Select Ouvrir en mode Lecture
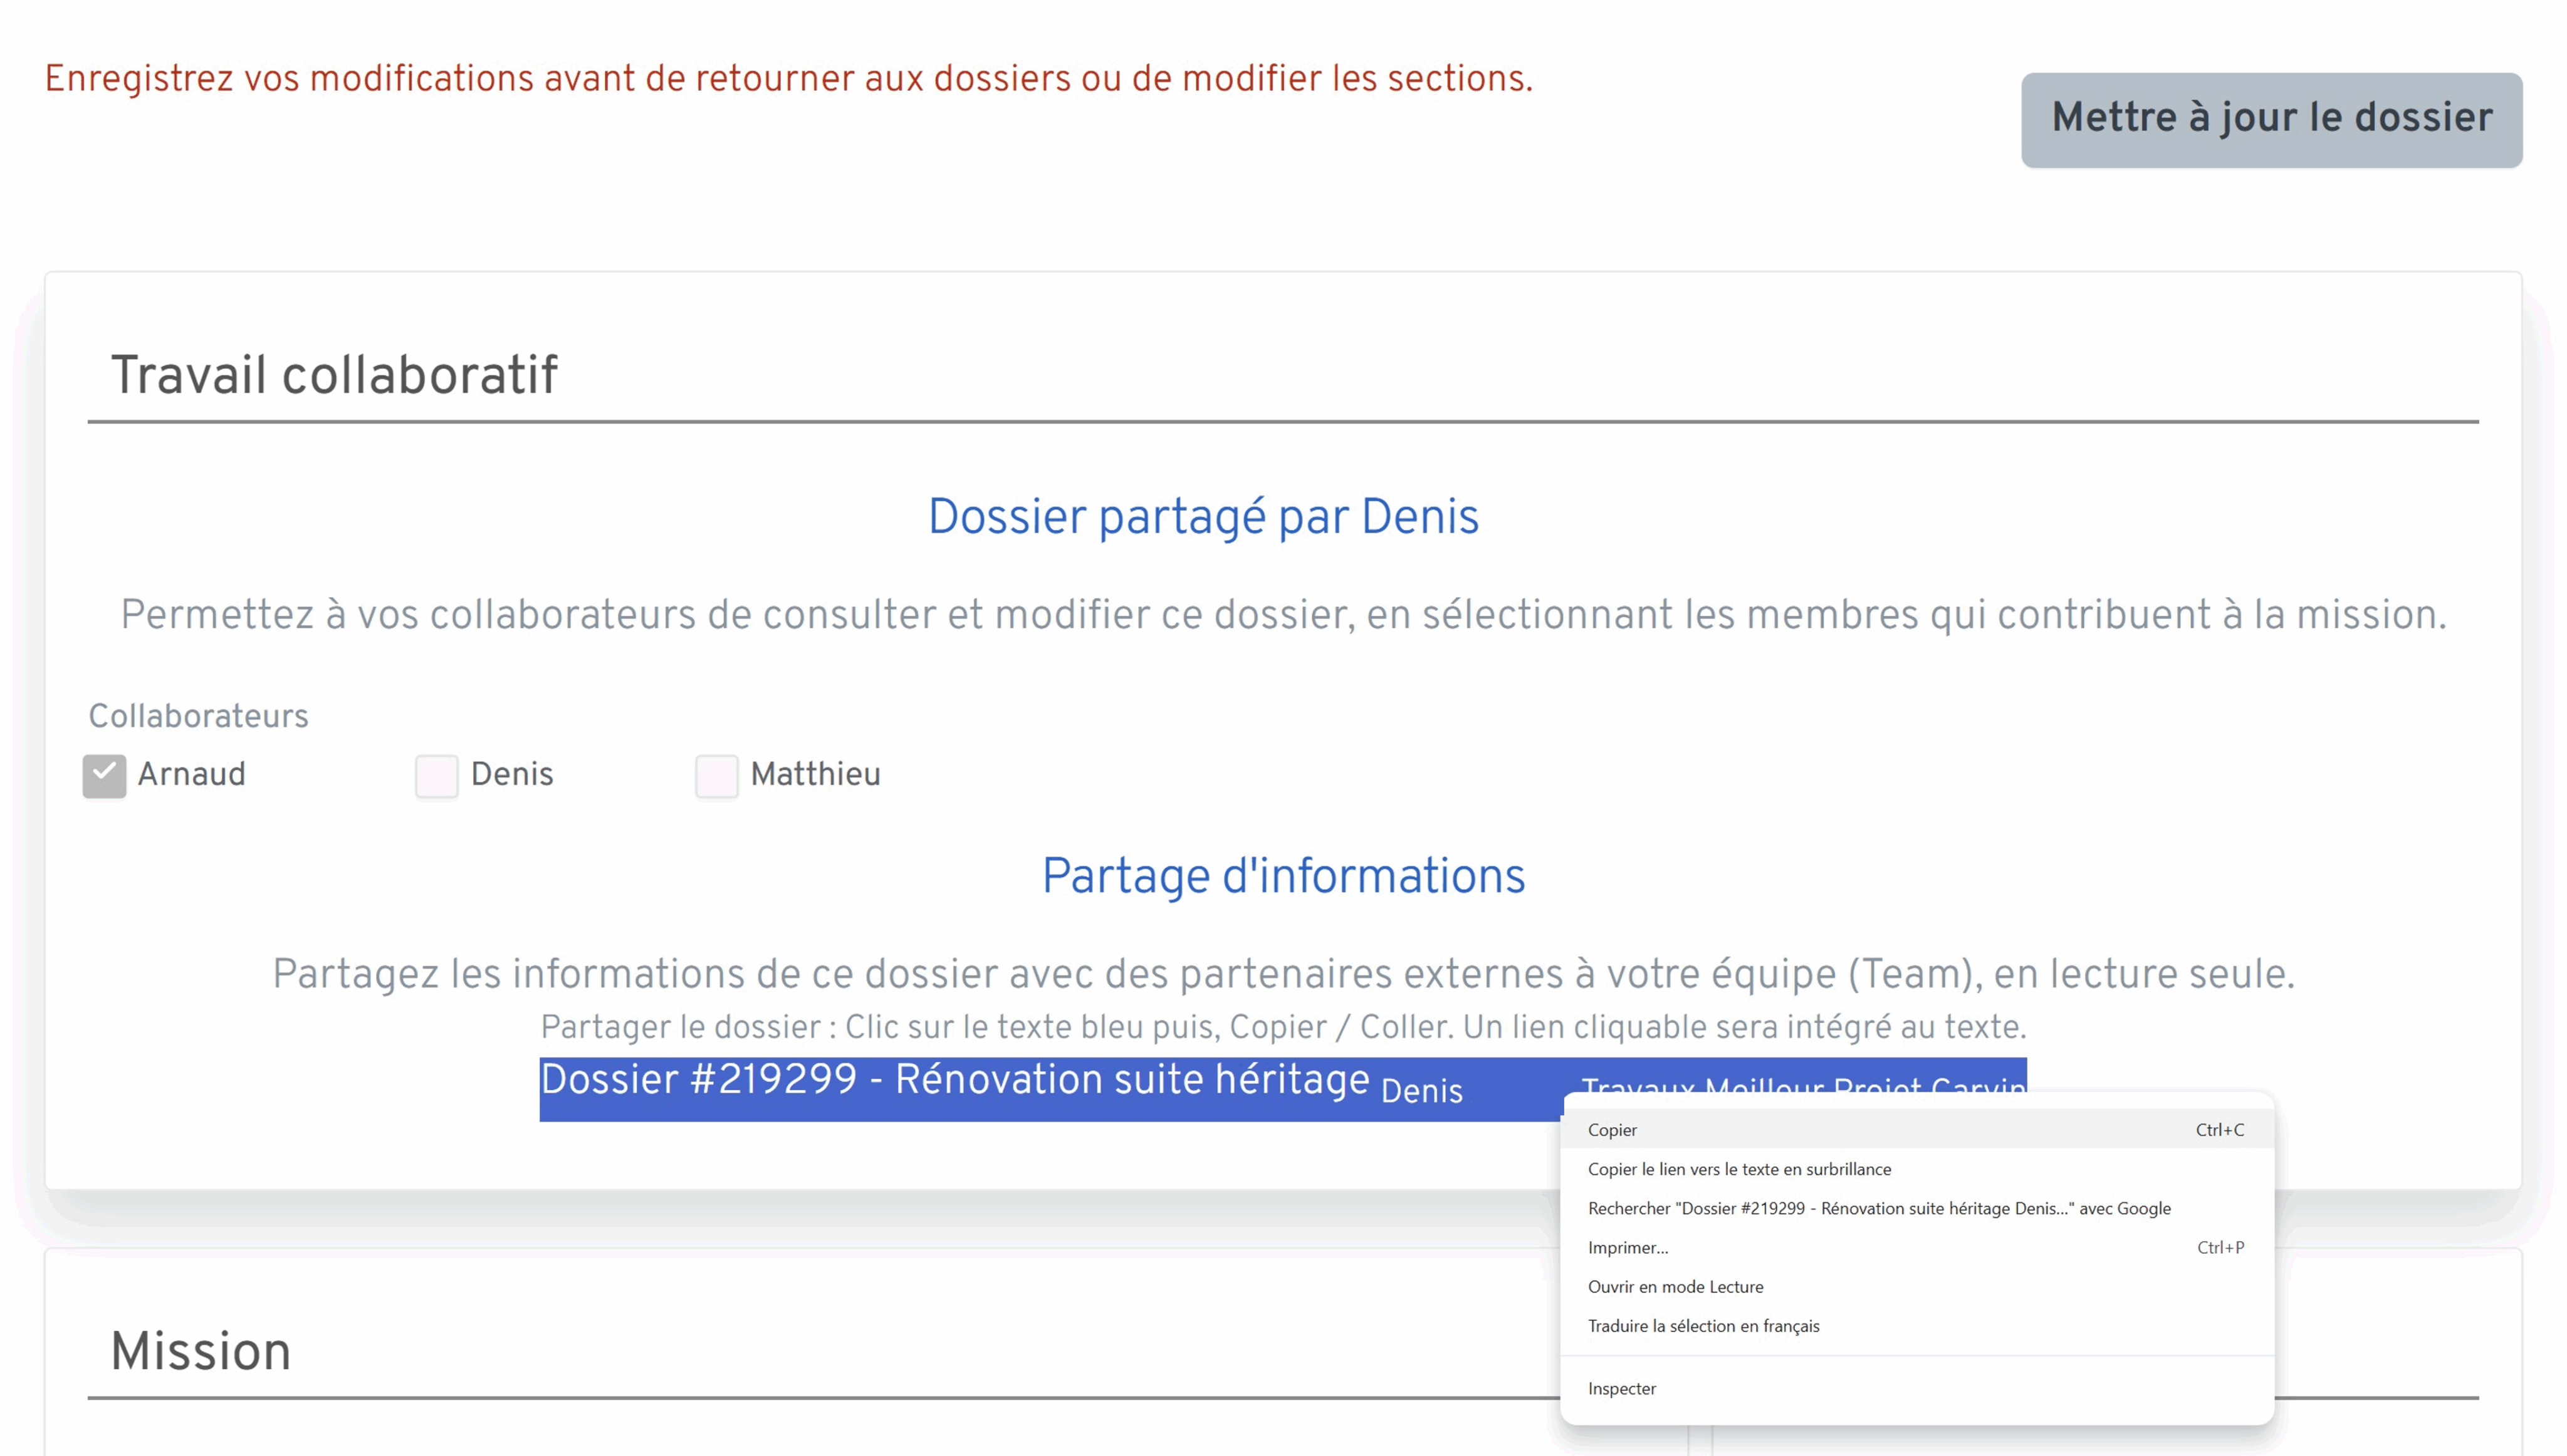Image resolution: width=2567 pixels, height=1456 pixels. pyautogui.click(x=1675, y=1286)
